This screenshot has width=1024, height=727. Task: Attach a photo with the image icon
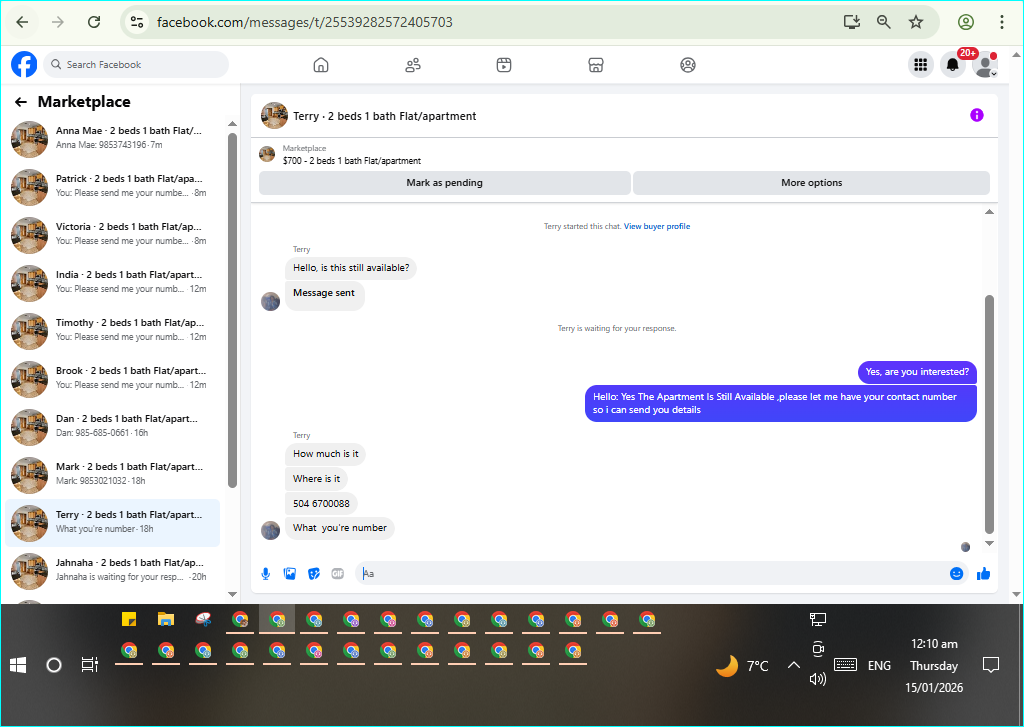tap(290, 574)
